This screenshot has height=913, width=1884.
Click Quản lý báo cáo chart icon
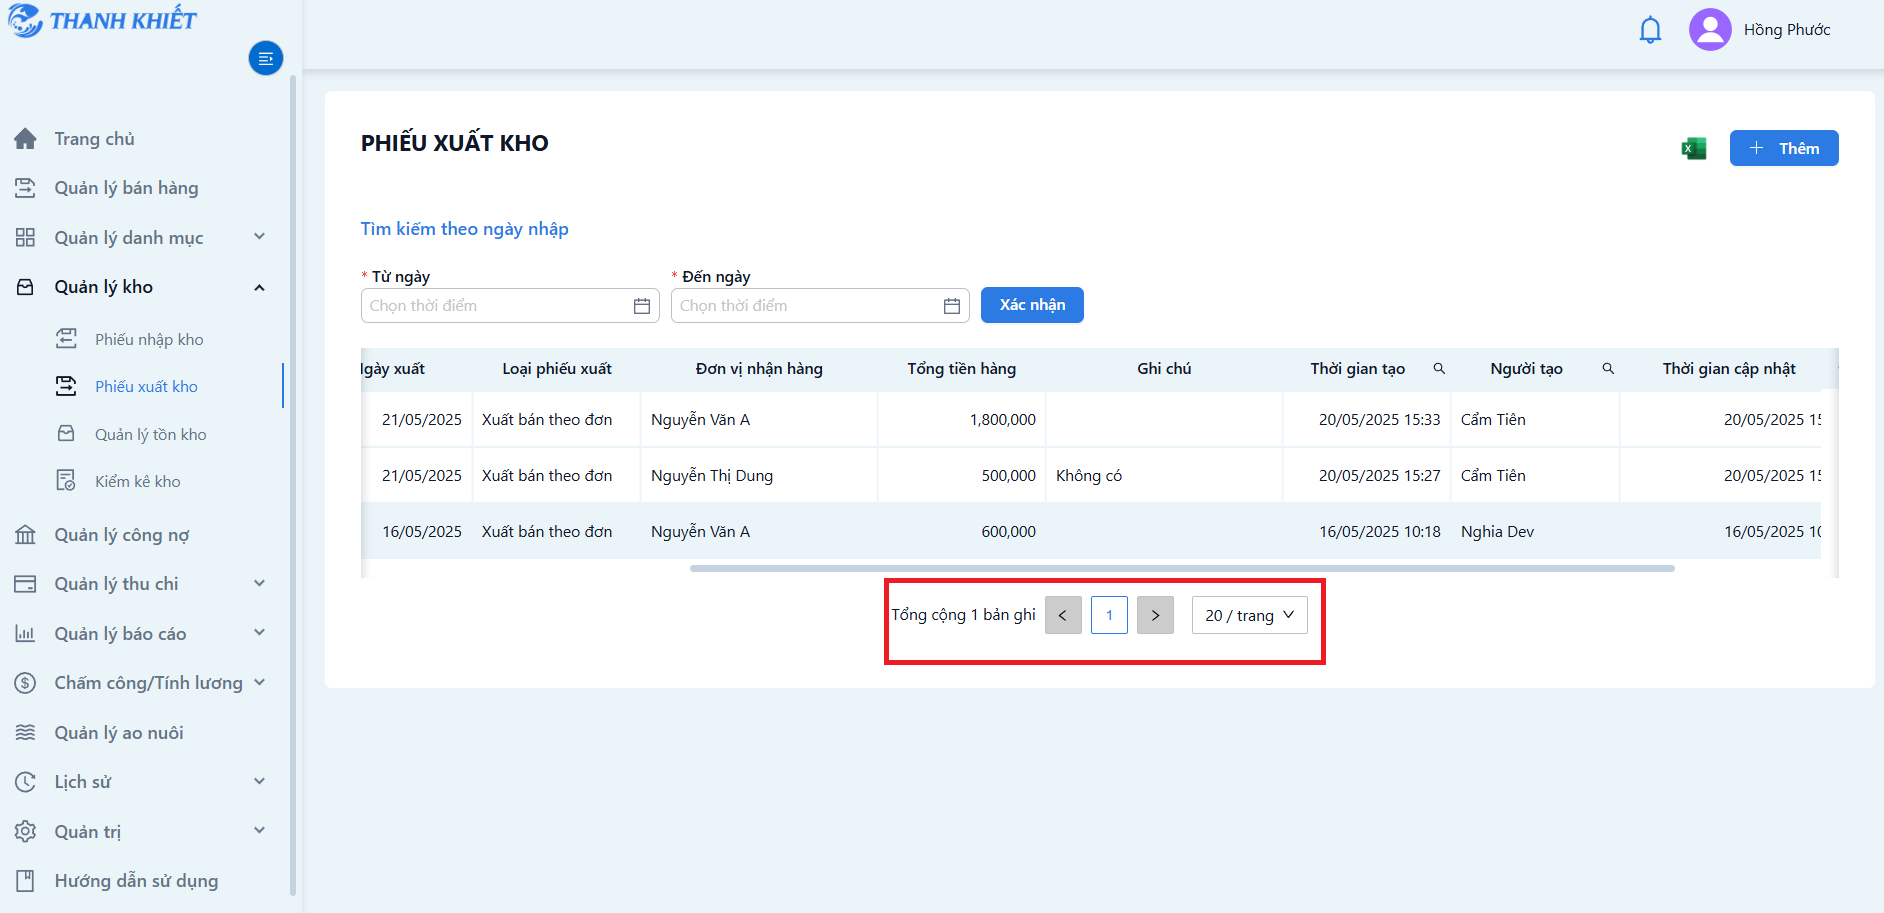25,634
